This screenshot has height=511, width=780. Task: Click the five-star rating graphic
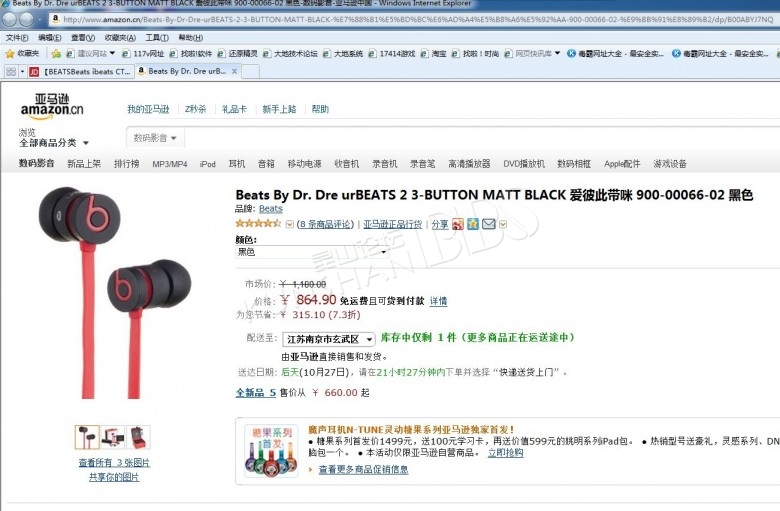point(258,223)
